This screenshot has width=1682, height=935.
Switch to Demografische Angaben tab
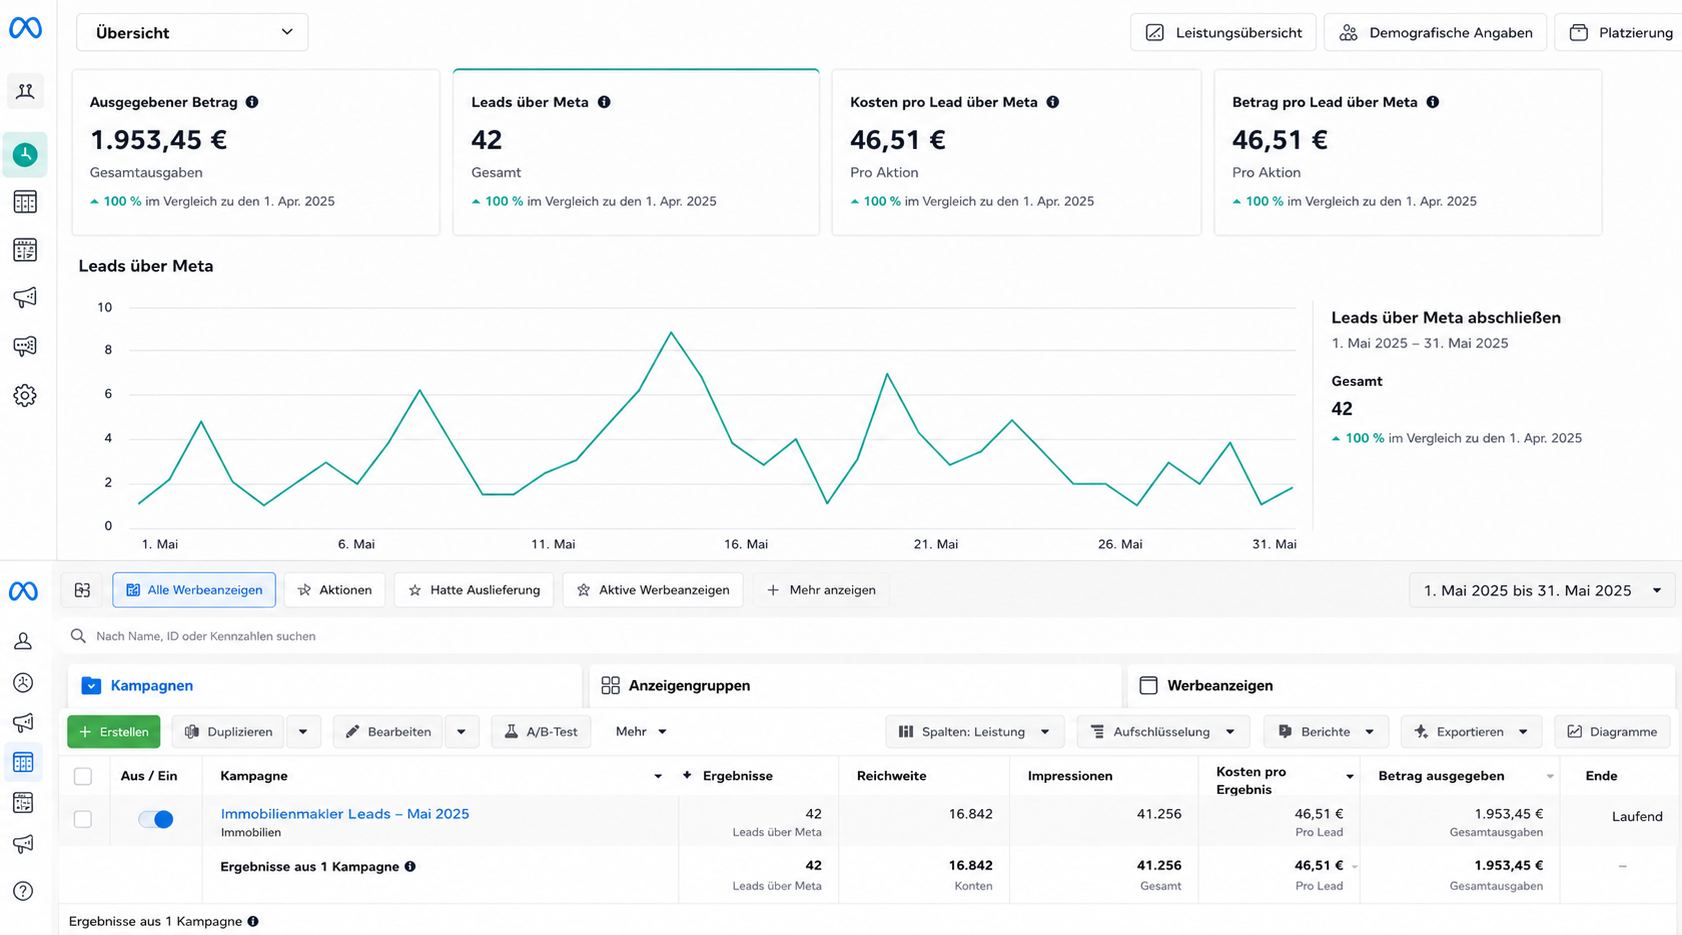click(1435, 32)
